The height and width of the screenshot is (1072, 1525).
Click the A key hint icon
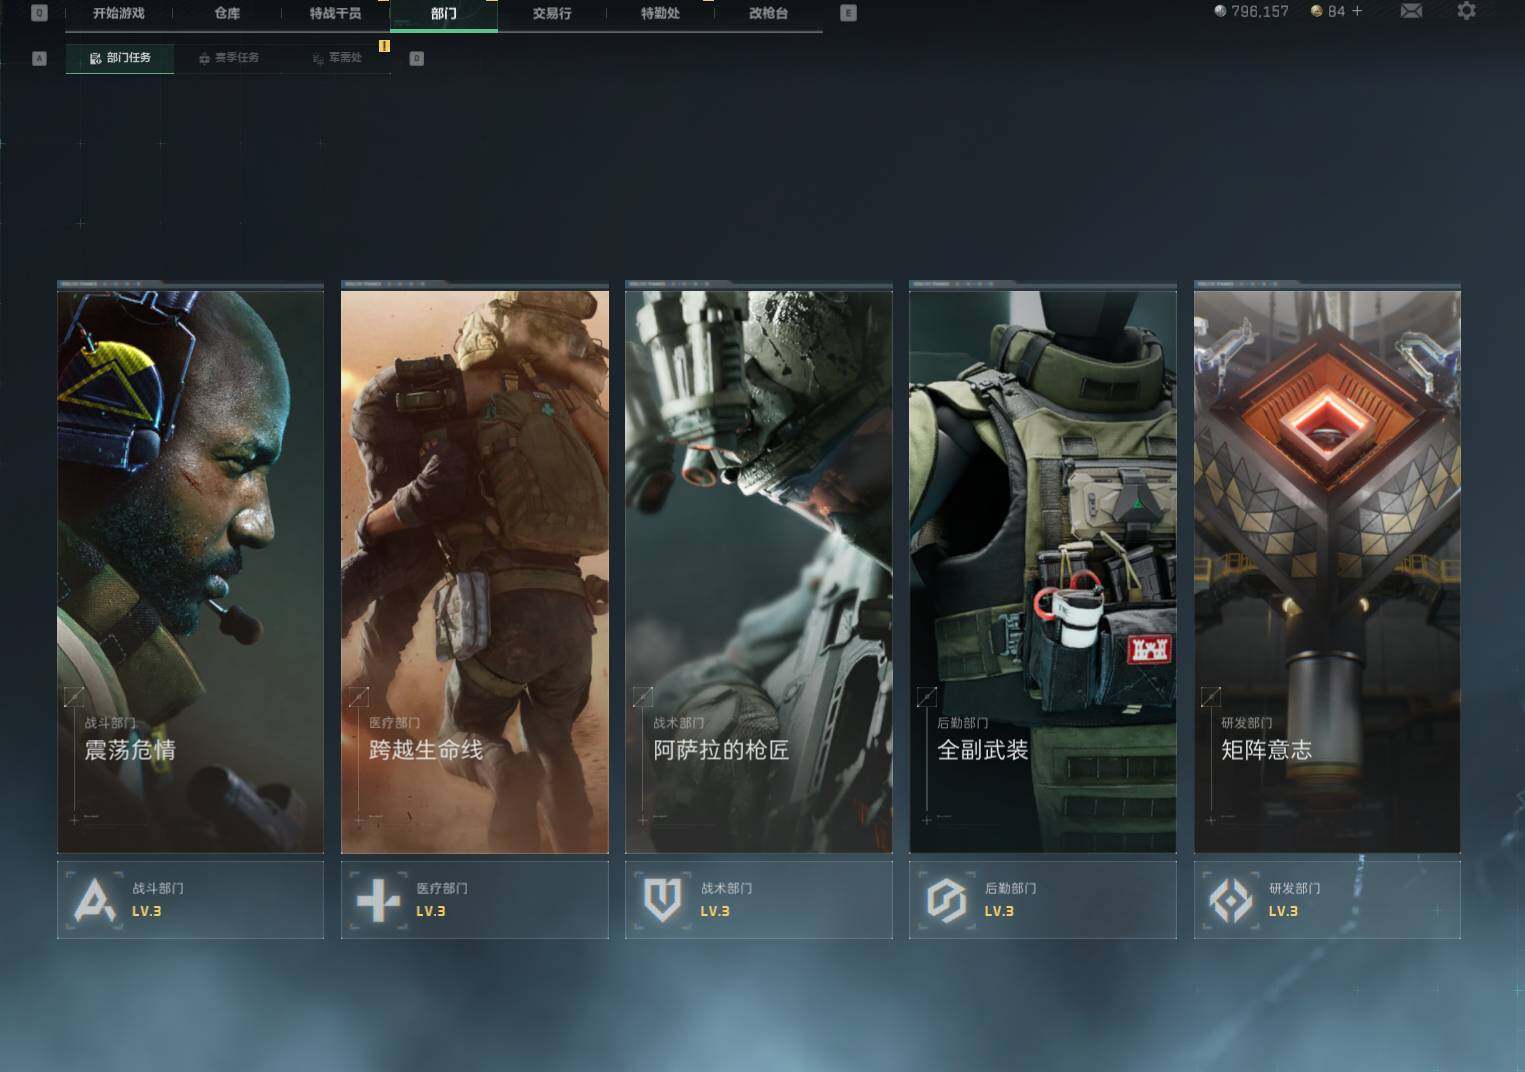(40, 58)
